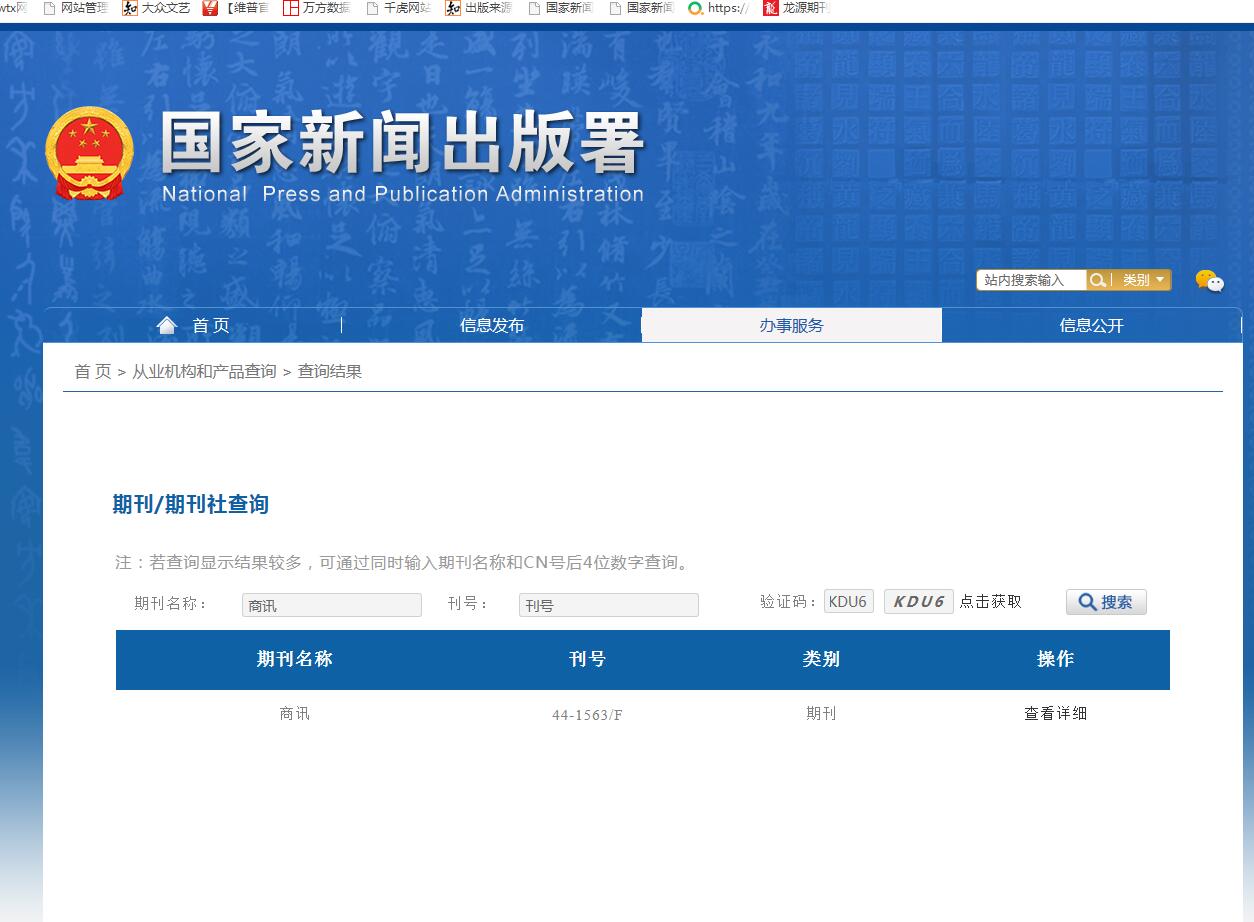This screenshot has width=1254, height=922.
Task: Switch to the 信息公开 navigation tab
Action: [x=1091, y=324]
